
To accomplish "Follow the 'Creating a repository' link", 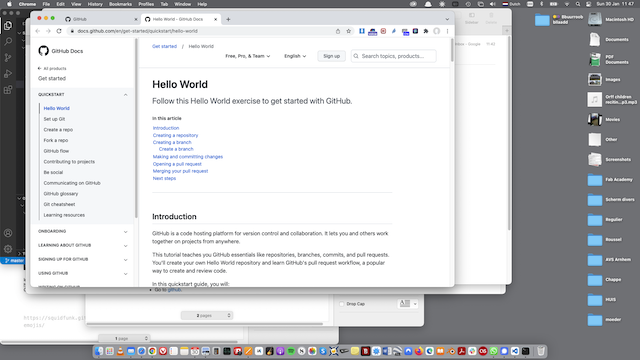I will pos(175,135).
